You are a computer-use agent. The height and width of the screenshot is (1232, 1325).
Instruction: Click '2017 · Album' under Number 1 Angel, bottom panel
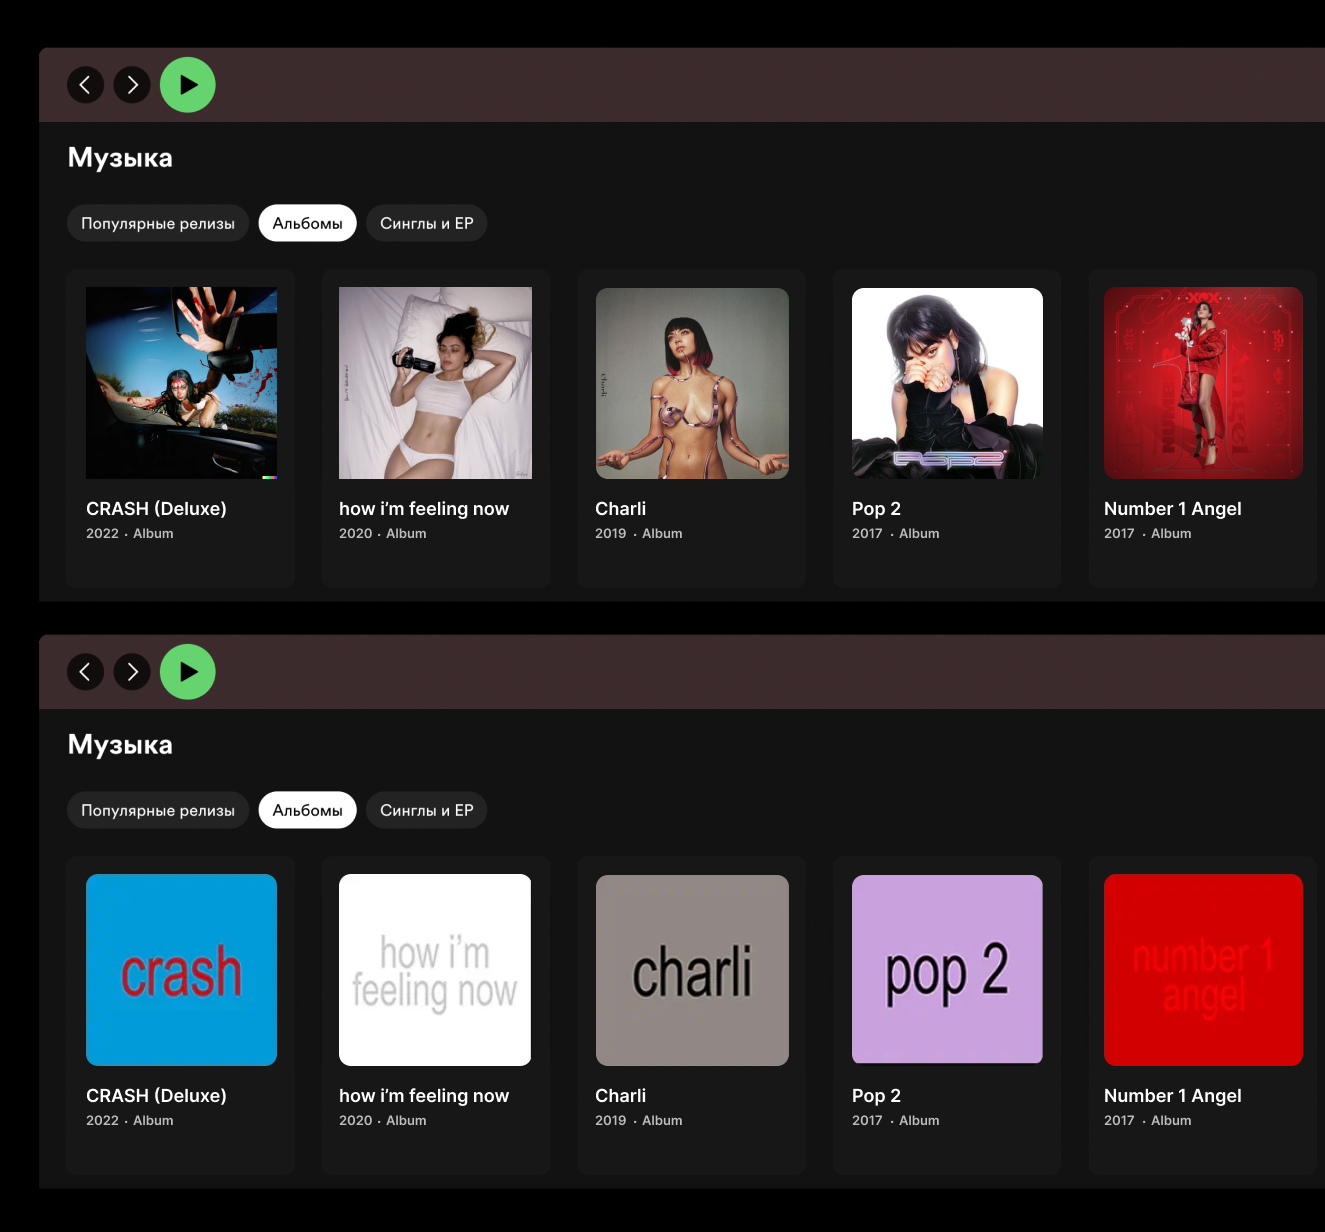click(1148, 1121)
